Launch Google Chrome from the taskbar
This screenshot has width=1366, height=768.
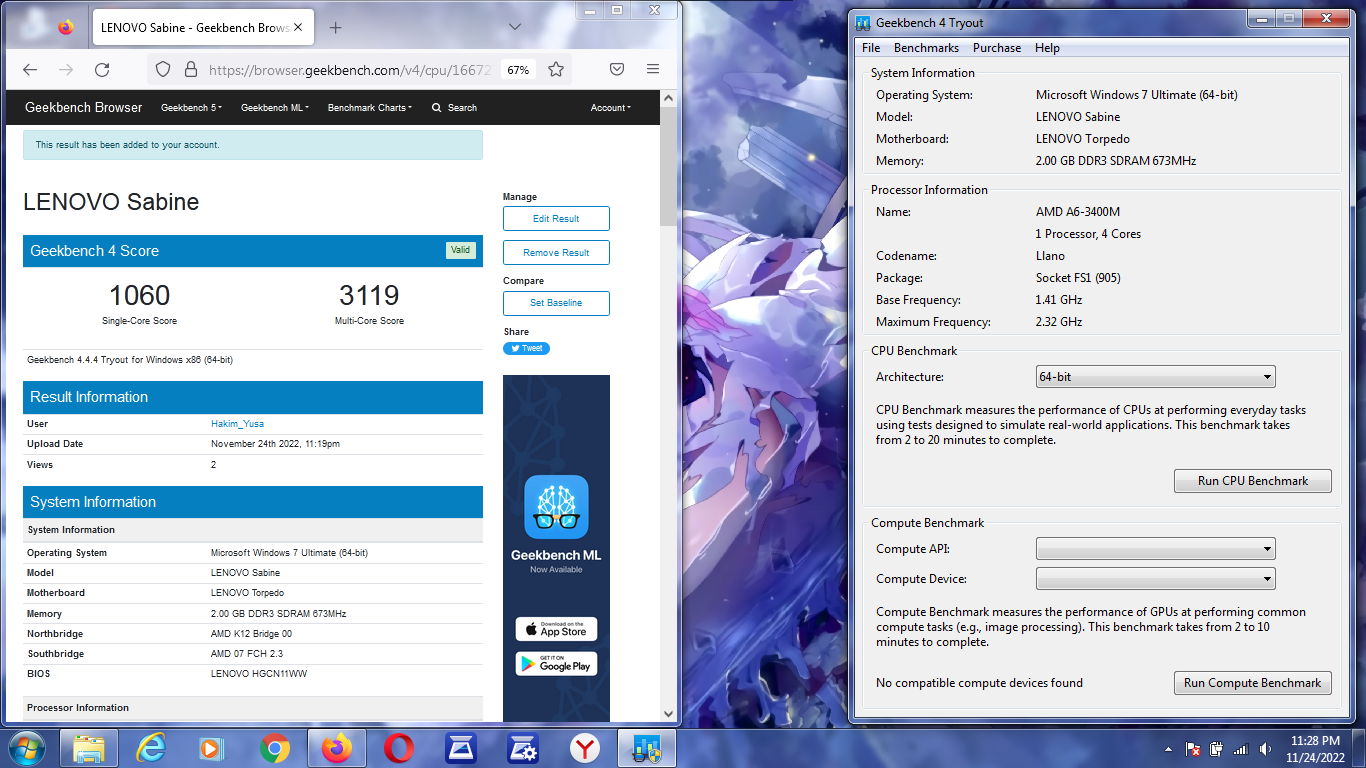point(274,748)
